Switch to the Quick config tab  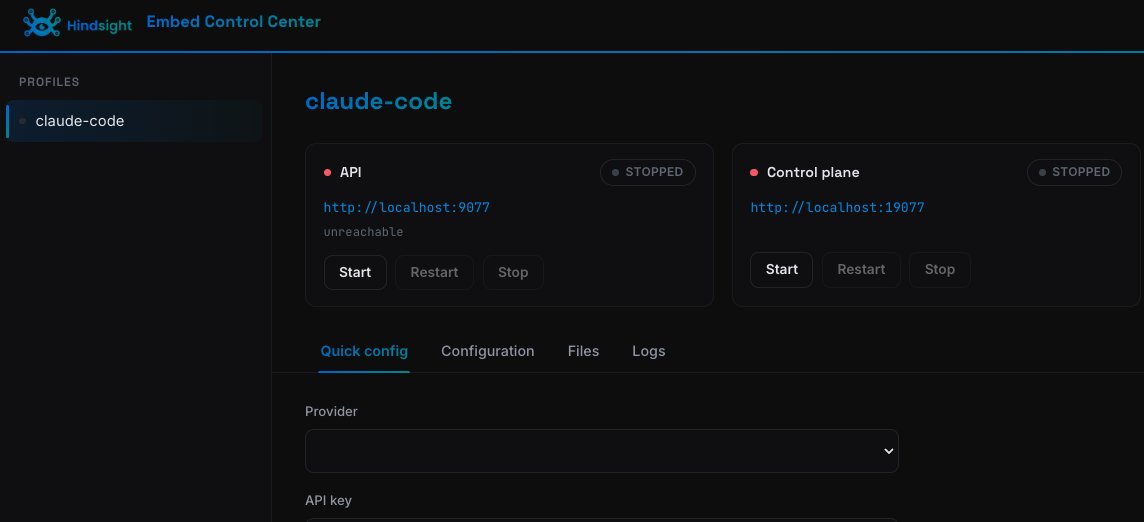point(364,351)
